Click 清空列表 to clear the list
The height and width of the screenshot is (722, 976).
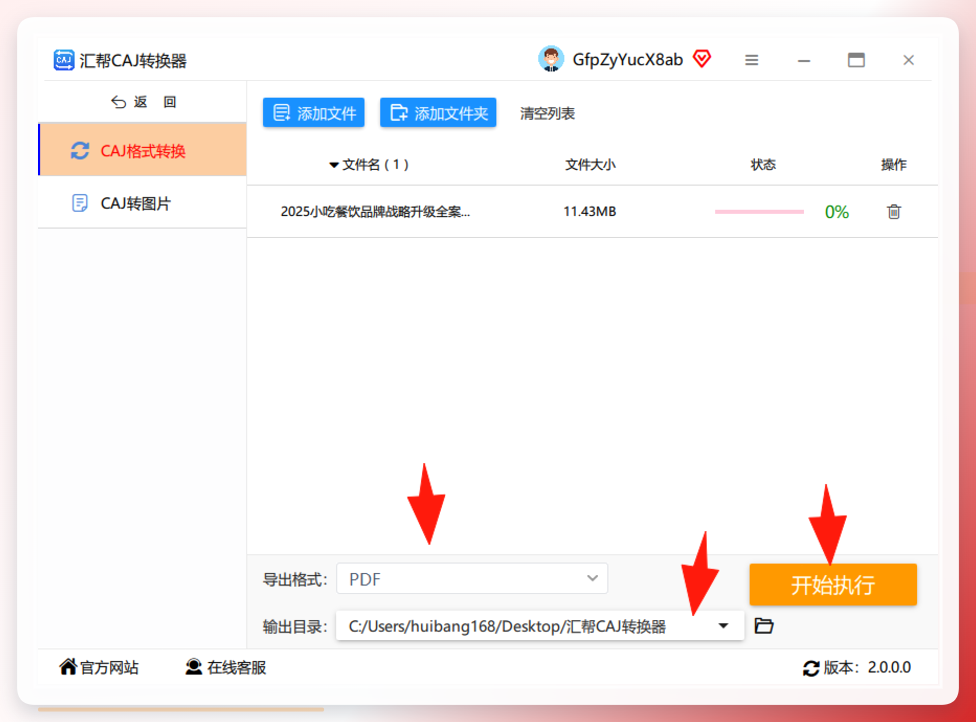[547, 113]
